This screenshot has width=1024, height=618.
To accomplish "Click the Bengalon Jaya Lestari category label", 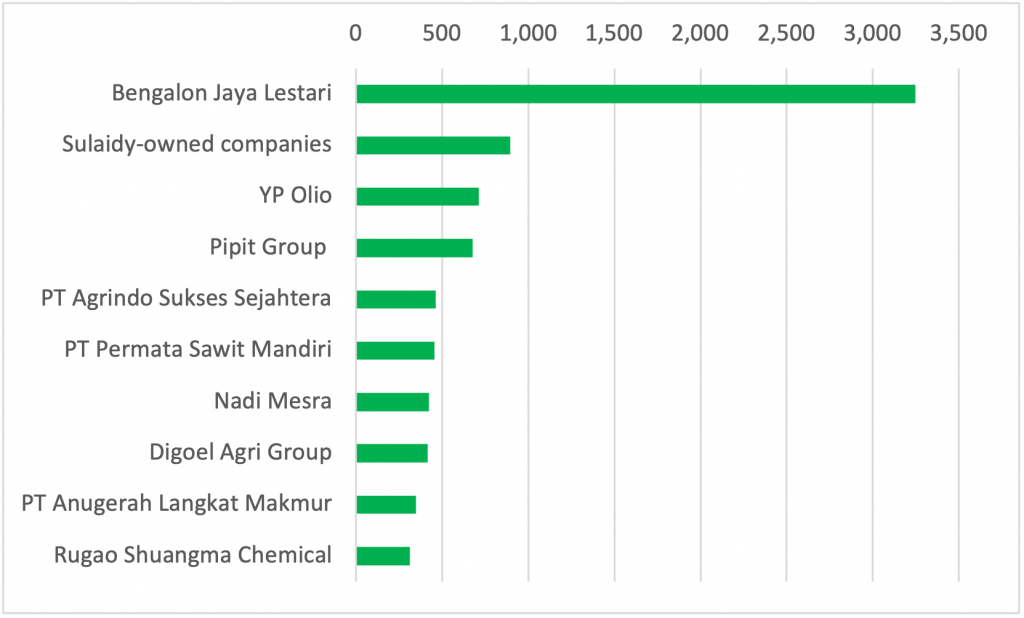I will point(221,94).
